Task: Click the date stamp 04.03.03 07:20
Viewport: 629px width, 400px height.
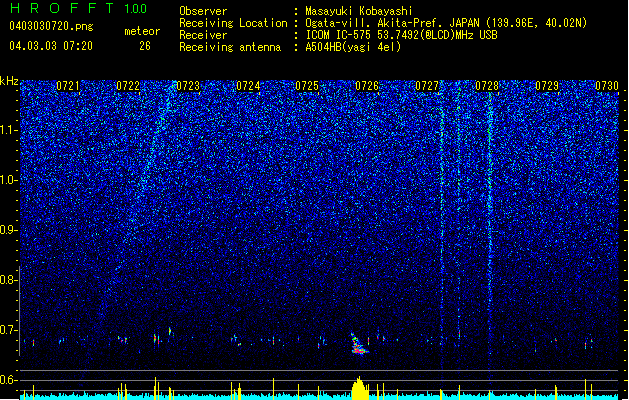Action: click(51, 46)
